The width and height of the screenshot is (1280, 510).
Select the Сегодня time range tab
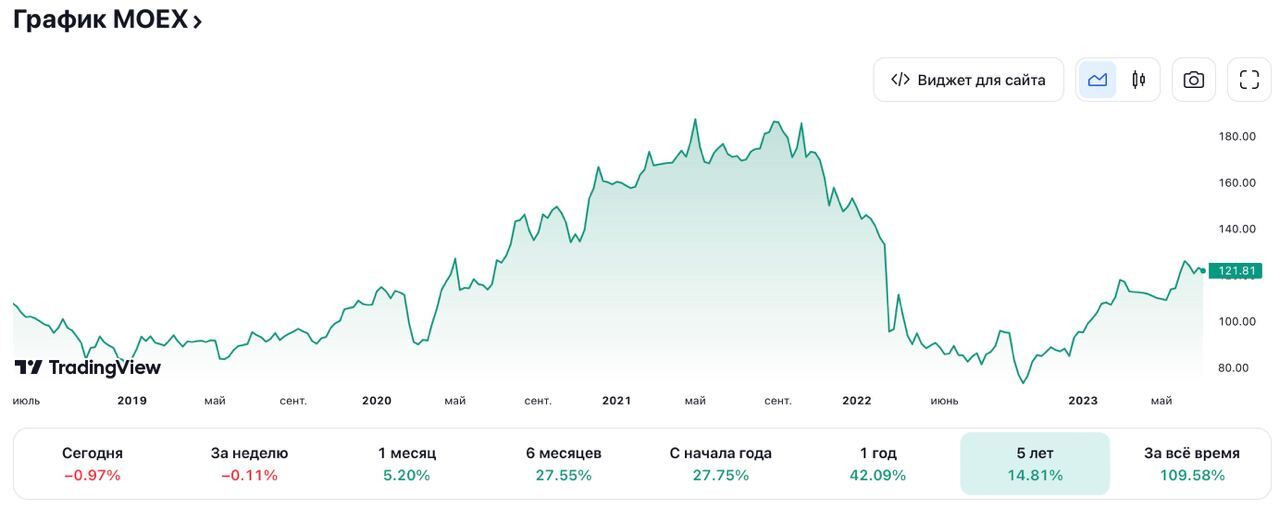(x=92, y=464)
